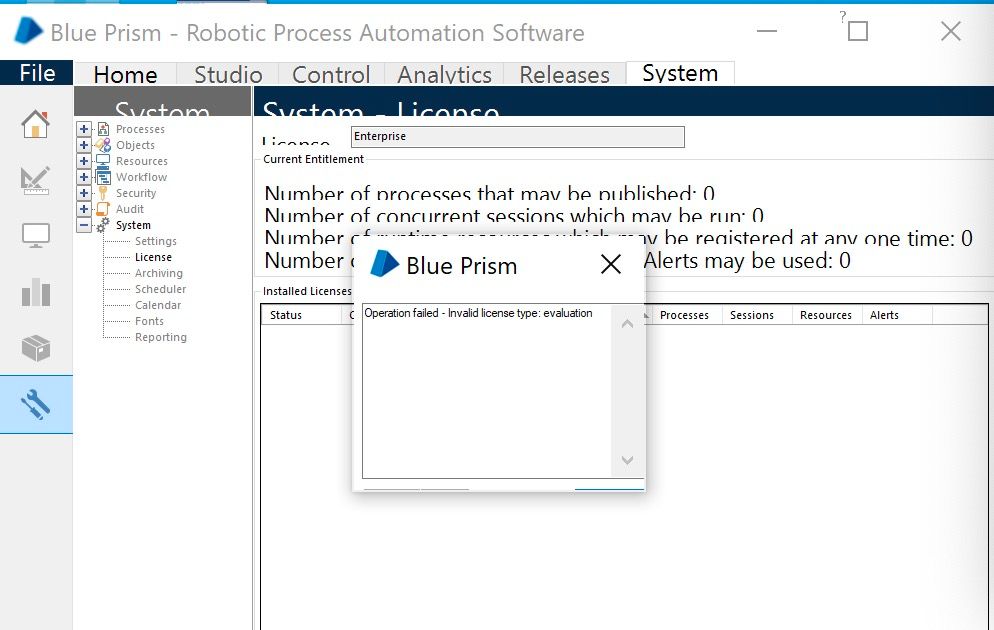This screenshot has height=630, width=994.
Task: Select the System wrench sidebar icon
Action: pyautogui.click(x=36, y=404)
